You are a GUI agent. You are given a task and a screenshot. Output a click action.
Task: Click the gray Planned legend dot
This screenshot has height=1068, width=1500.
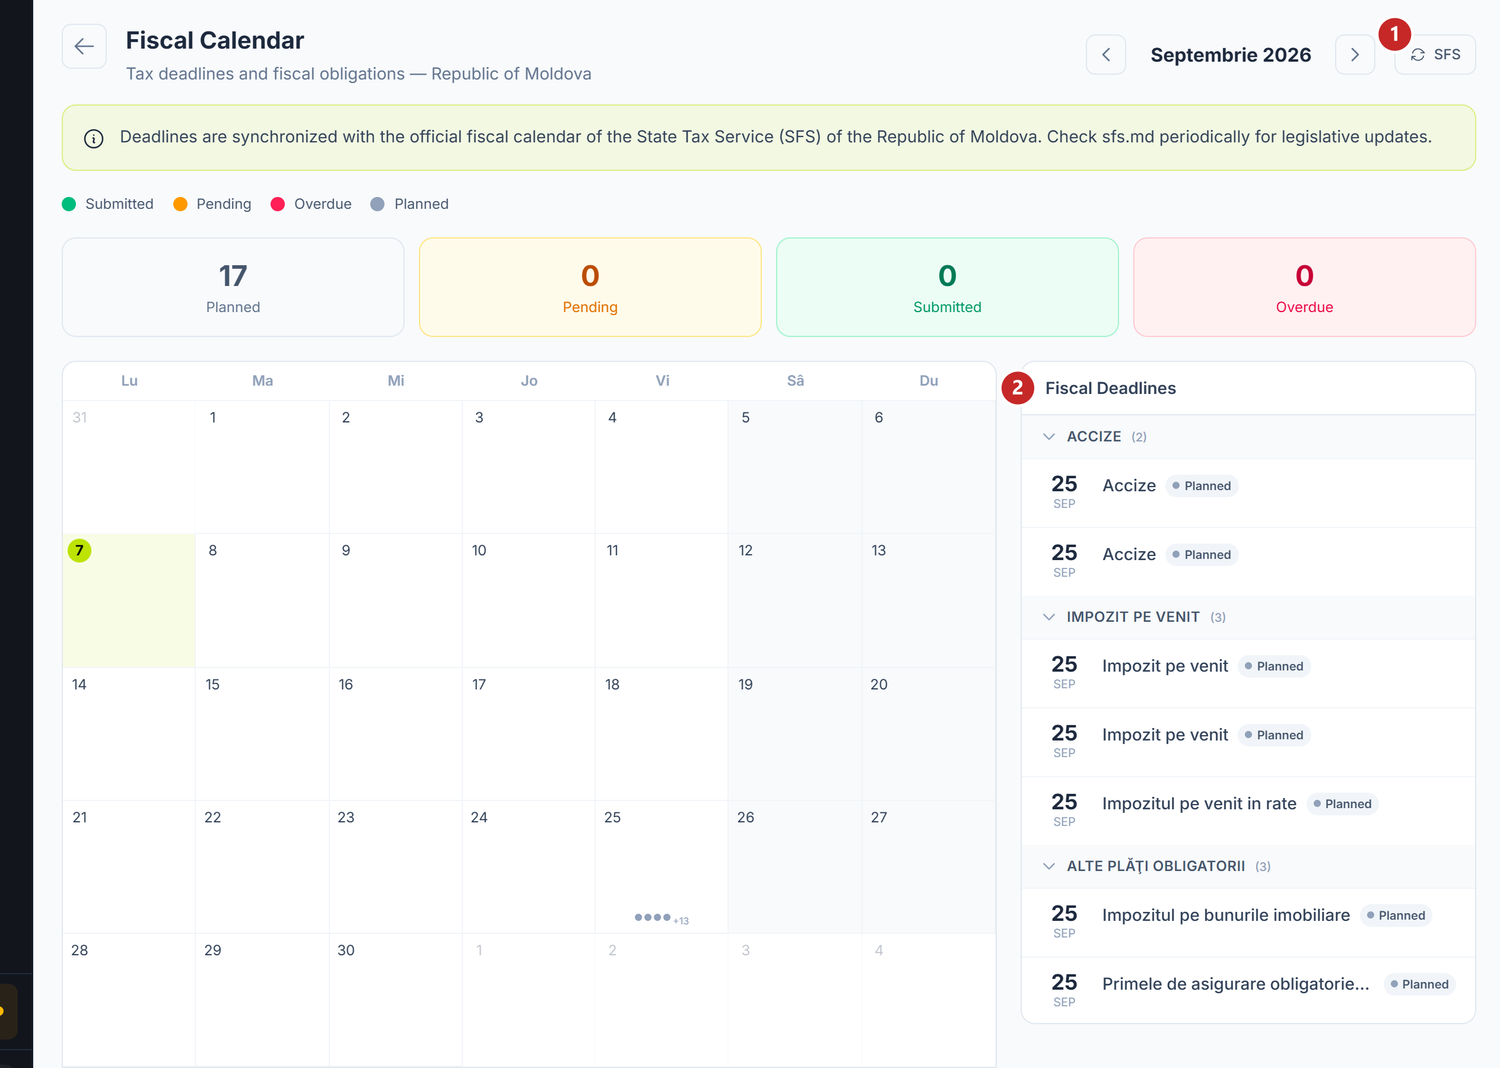pyautogui.click(x=377, y=204)
